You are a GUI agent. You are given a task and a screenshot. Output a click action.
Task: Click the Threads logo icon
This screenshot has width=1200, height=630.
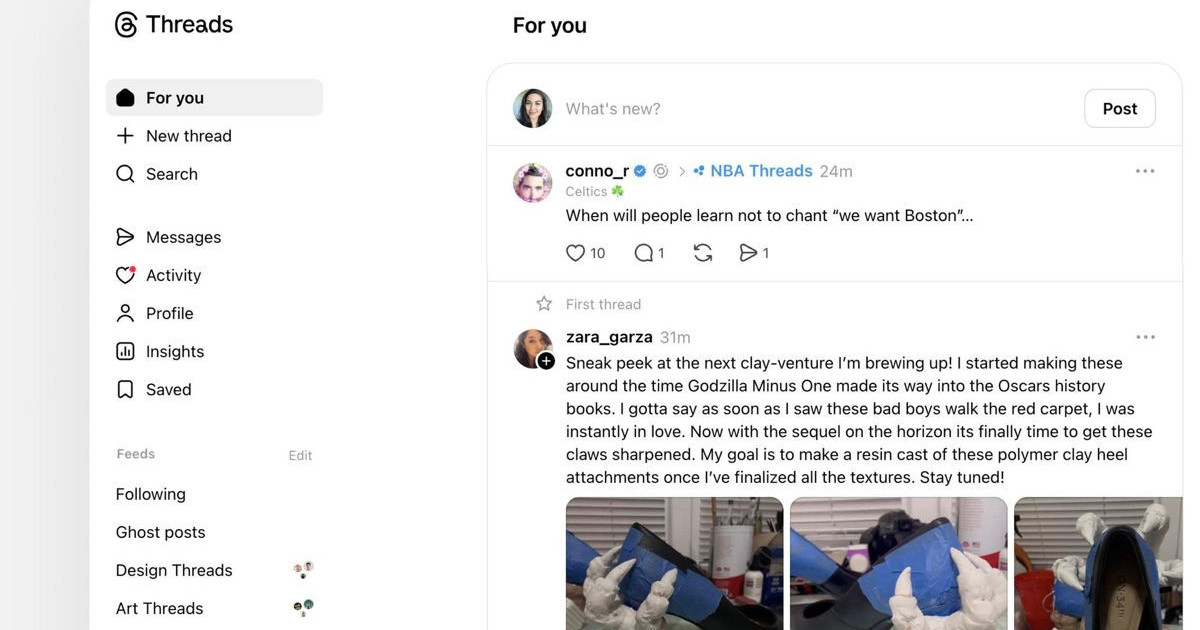pos(126,25)
